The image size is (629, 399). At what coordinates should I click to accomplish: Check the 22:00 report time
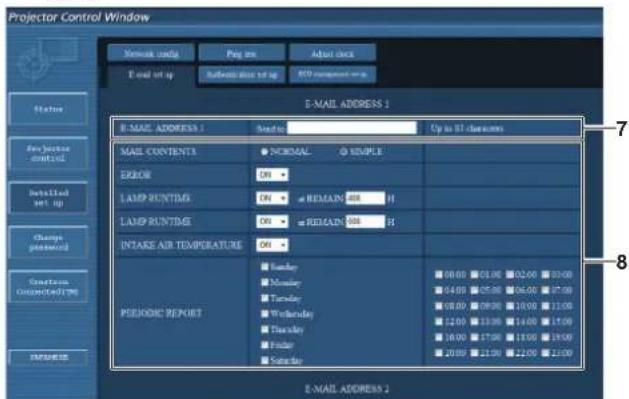[510, 353]
